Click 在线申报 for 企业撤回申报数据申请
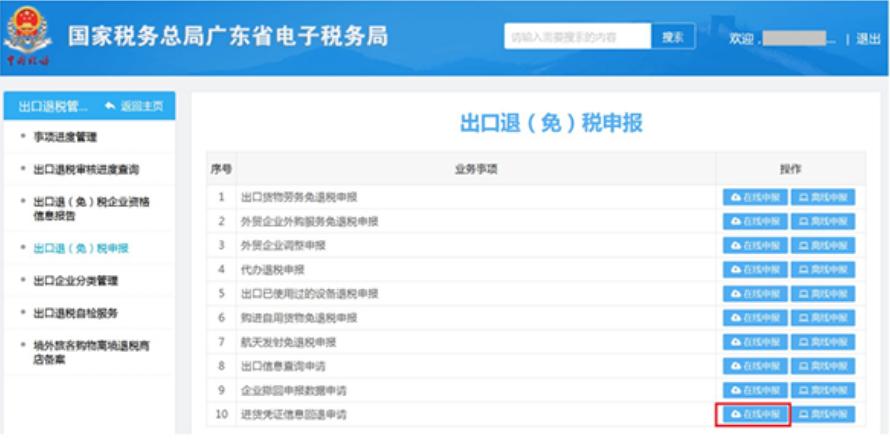 pos(755,390)
